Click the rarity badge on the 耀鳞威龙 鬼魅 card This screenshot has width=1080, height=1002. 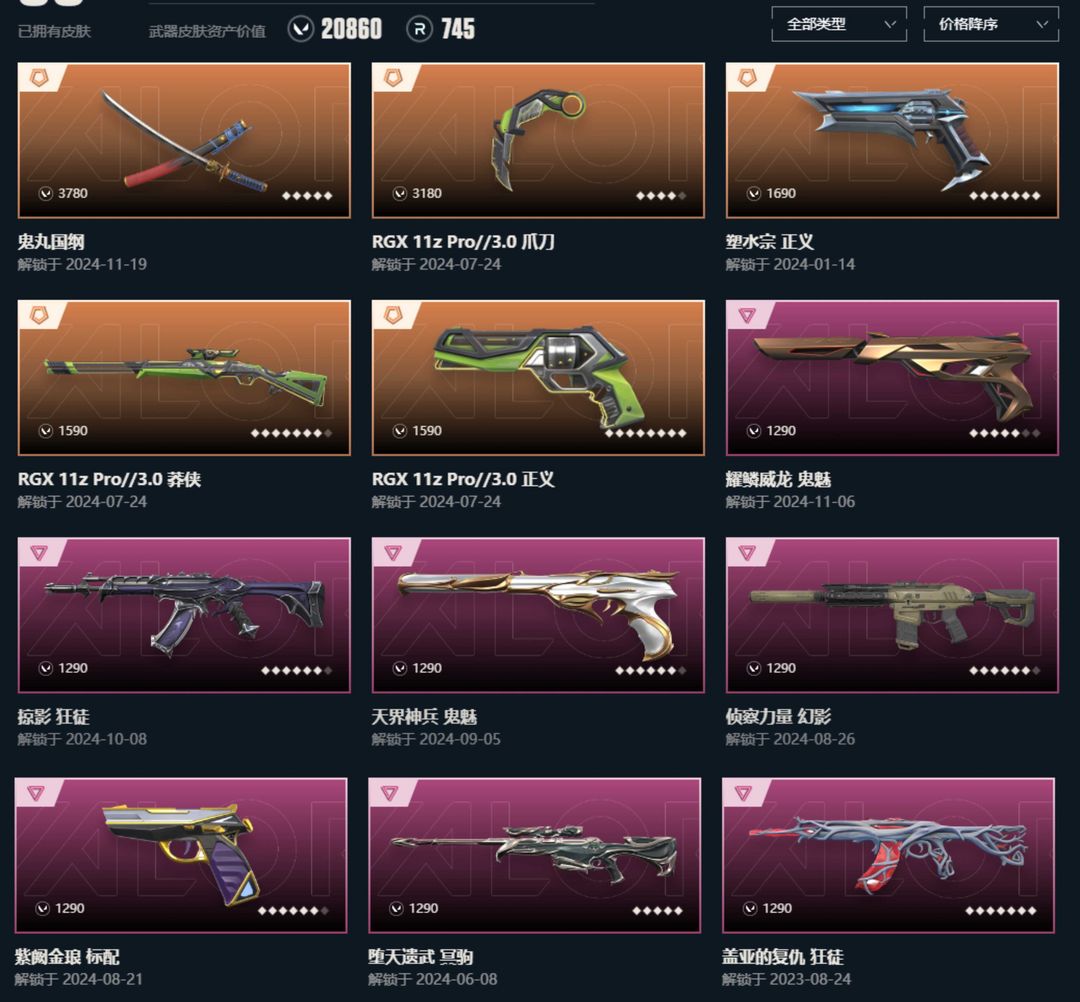tap(747, 315)
